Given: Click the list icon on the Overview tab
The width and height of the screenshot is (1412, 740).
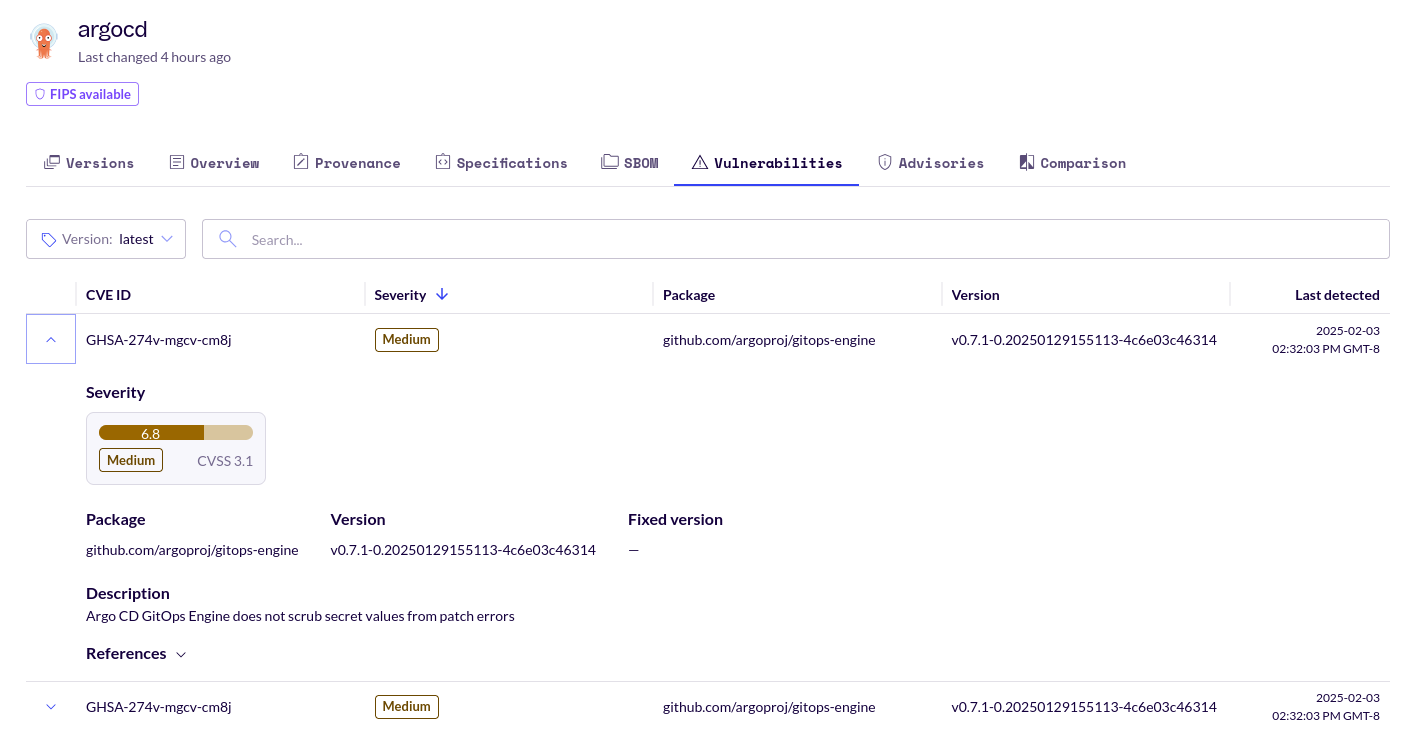Looking at the screenshot, I should click(175, 161).
